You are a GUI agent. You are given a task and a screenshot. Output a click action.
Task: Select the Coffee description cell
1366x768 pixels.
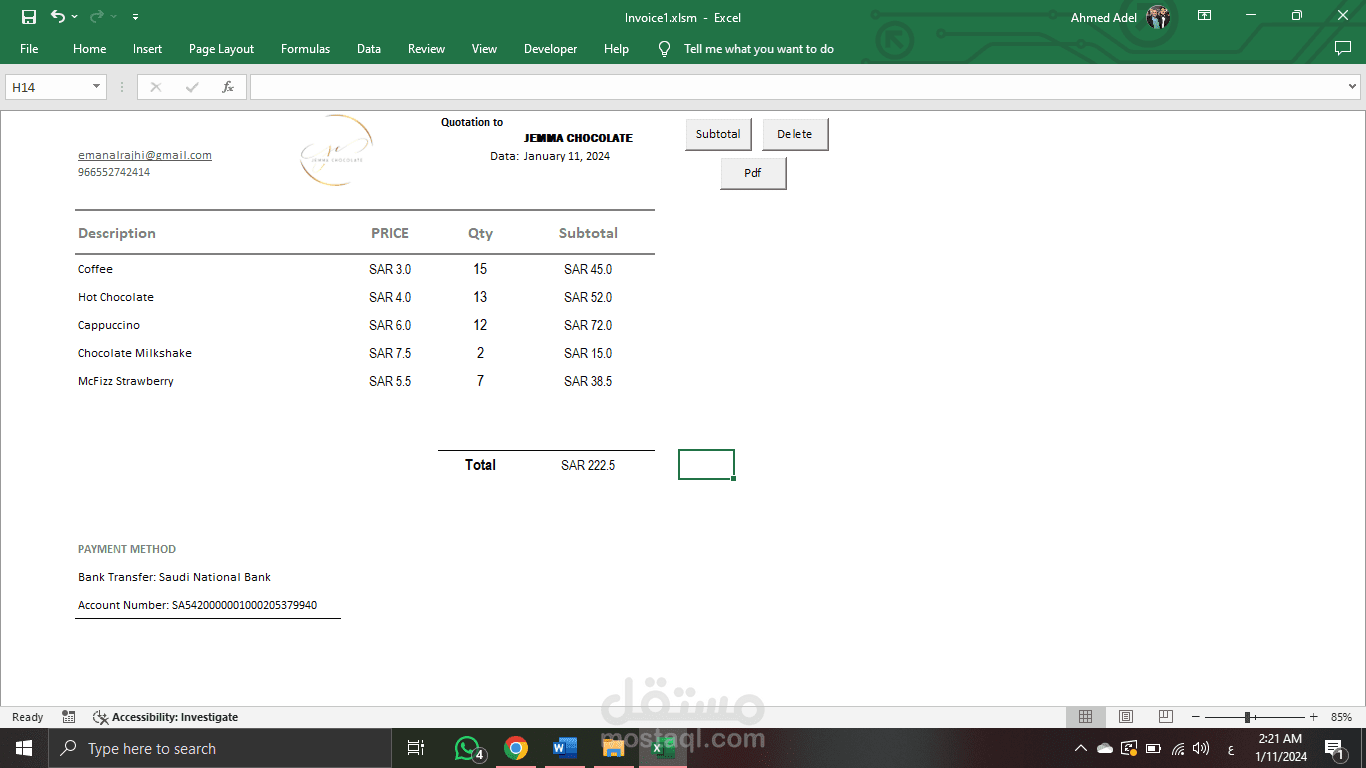[95, 269]
